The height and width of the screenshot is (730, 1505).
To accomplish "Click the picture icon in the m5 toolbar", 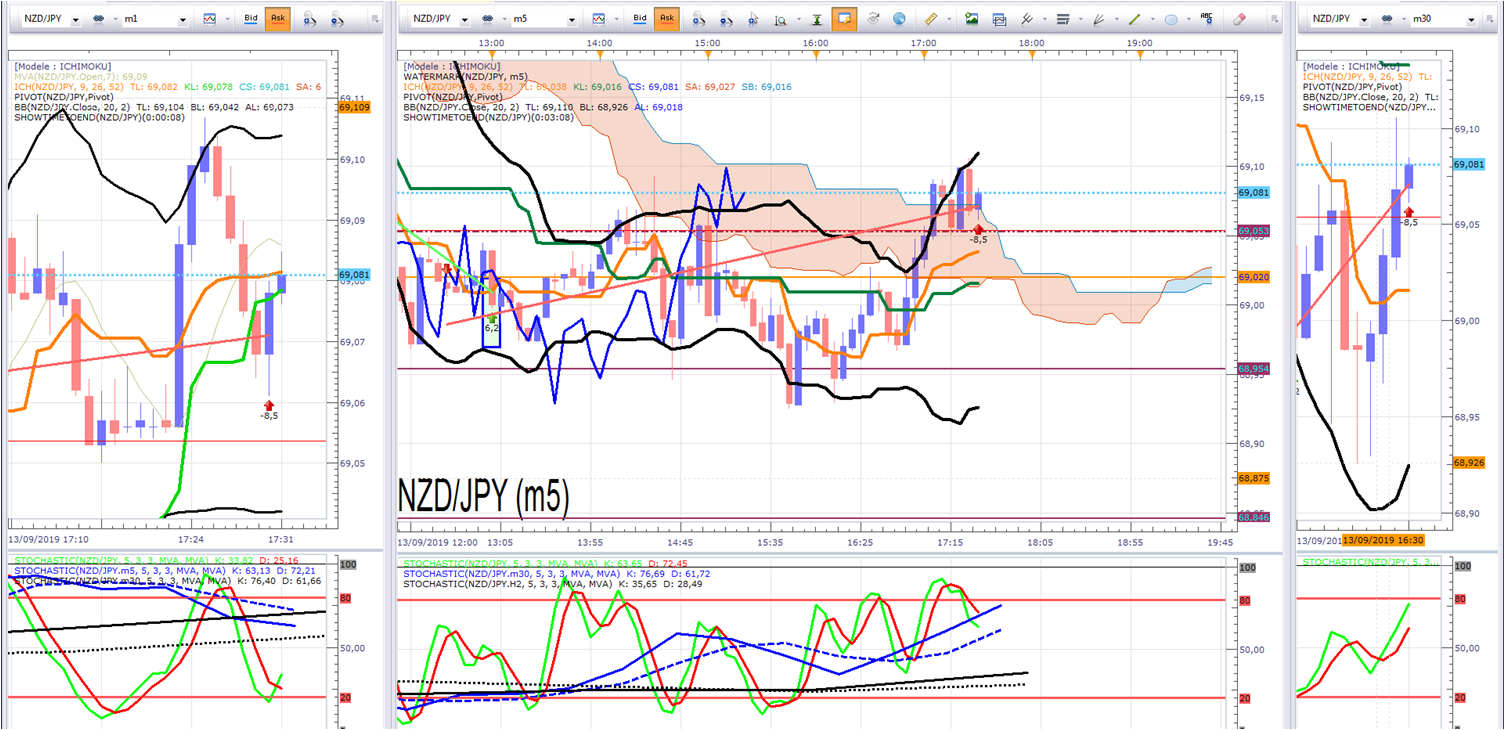I will pyautogui.click(x=971, y=19).
